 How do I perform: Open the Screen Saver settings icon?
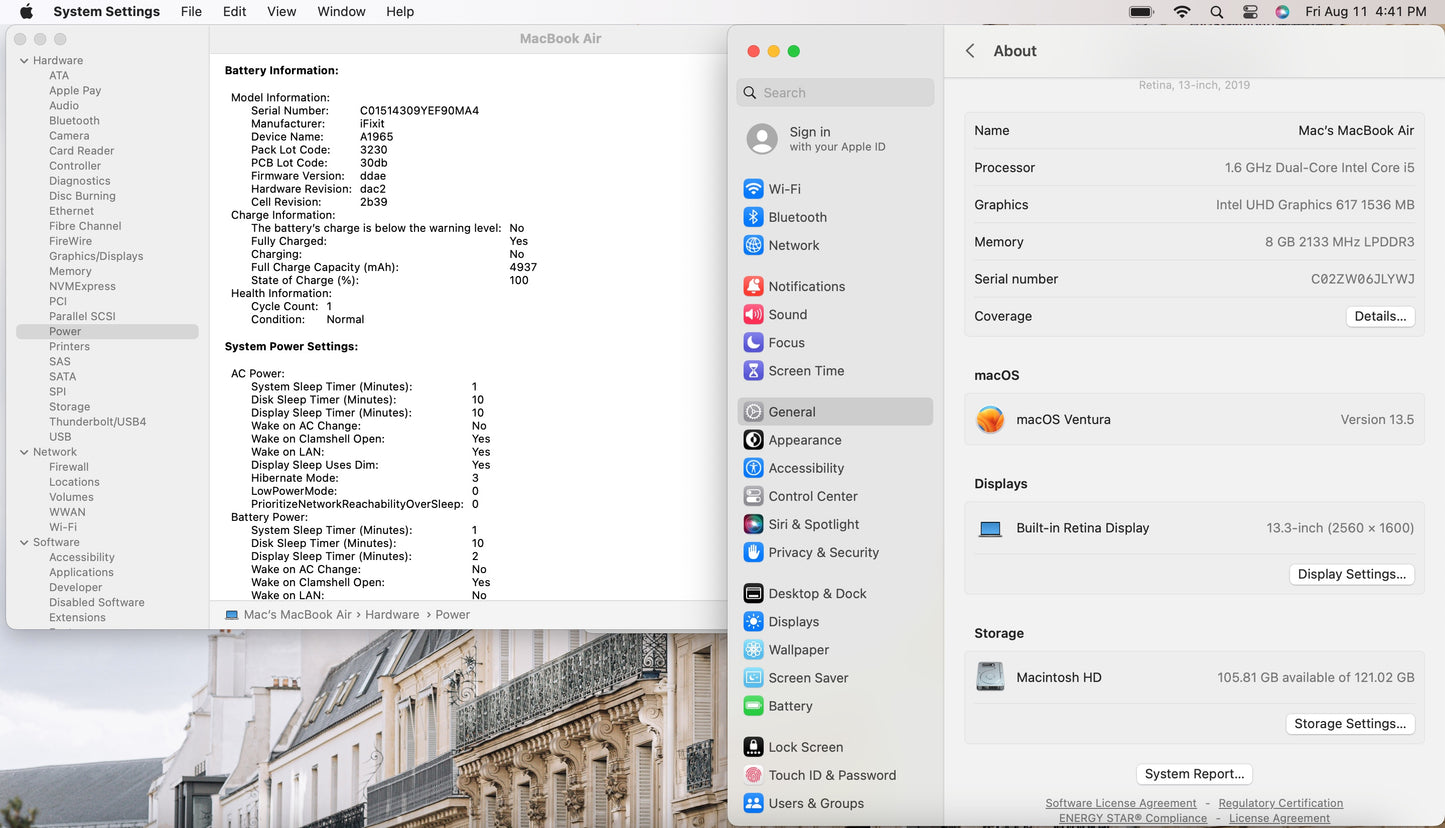[753, 678]
